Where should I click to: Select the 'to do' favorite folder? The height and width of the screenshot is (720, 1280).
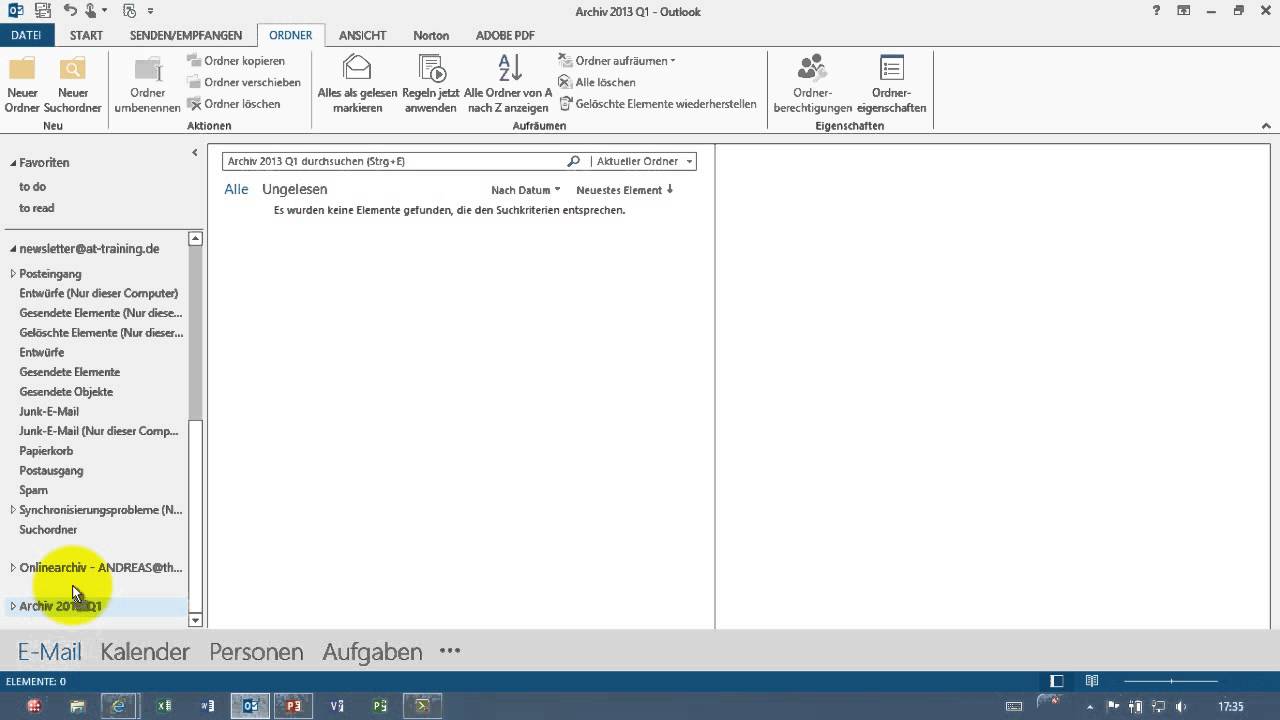coord(33,187)
